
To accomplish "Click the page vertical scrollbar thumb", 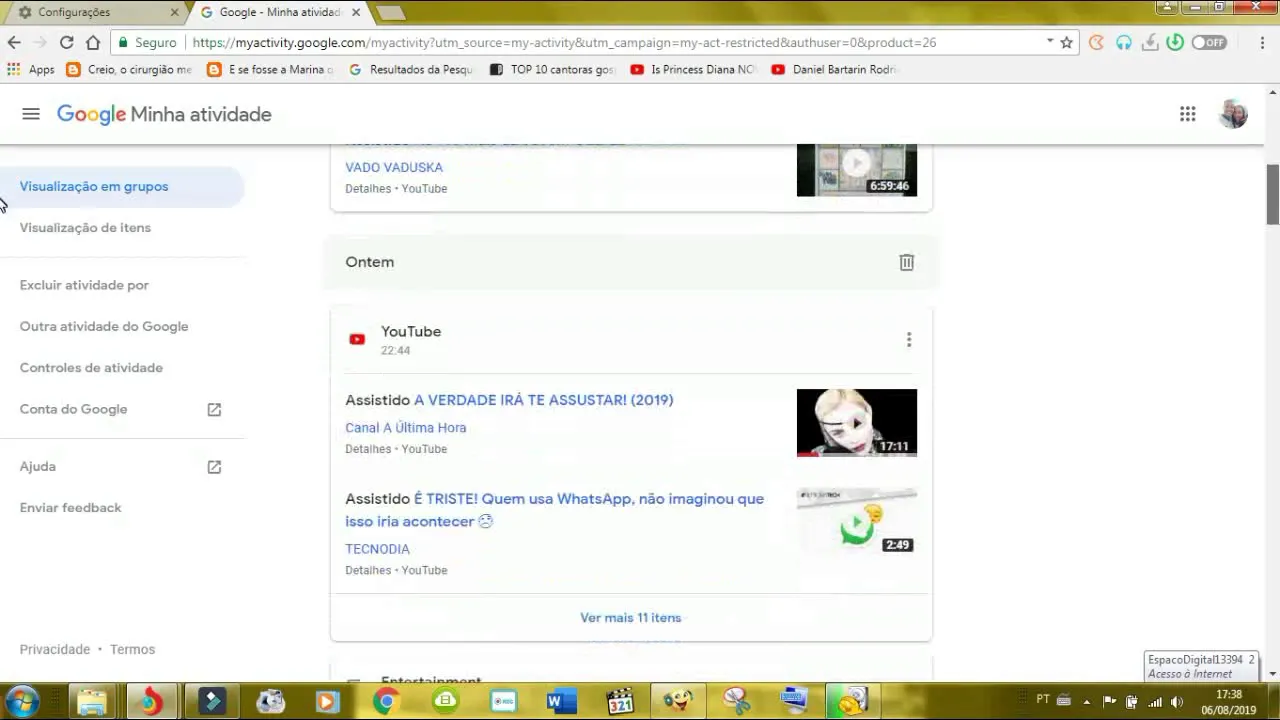I will (1272, 194).
